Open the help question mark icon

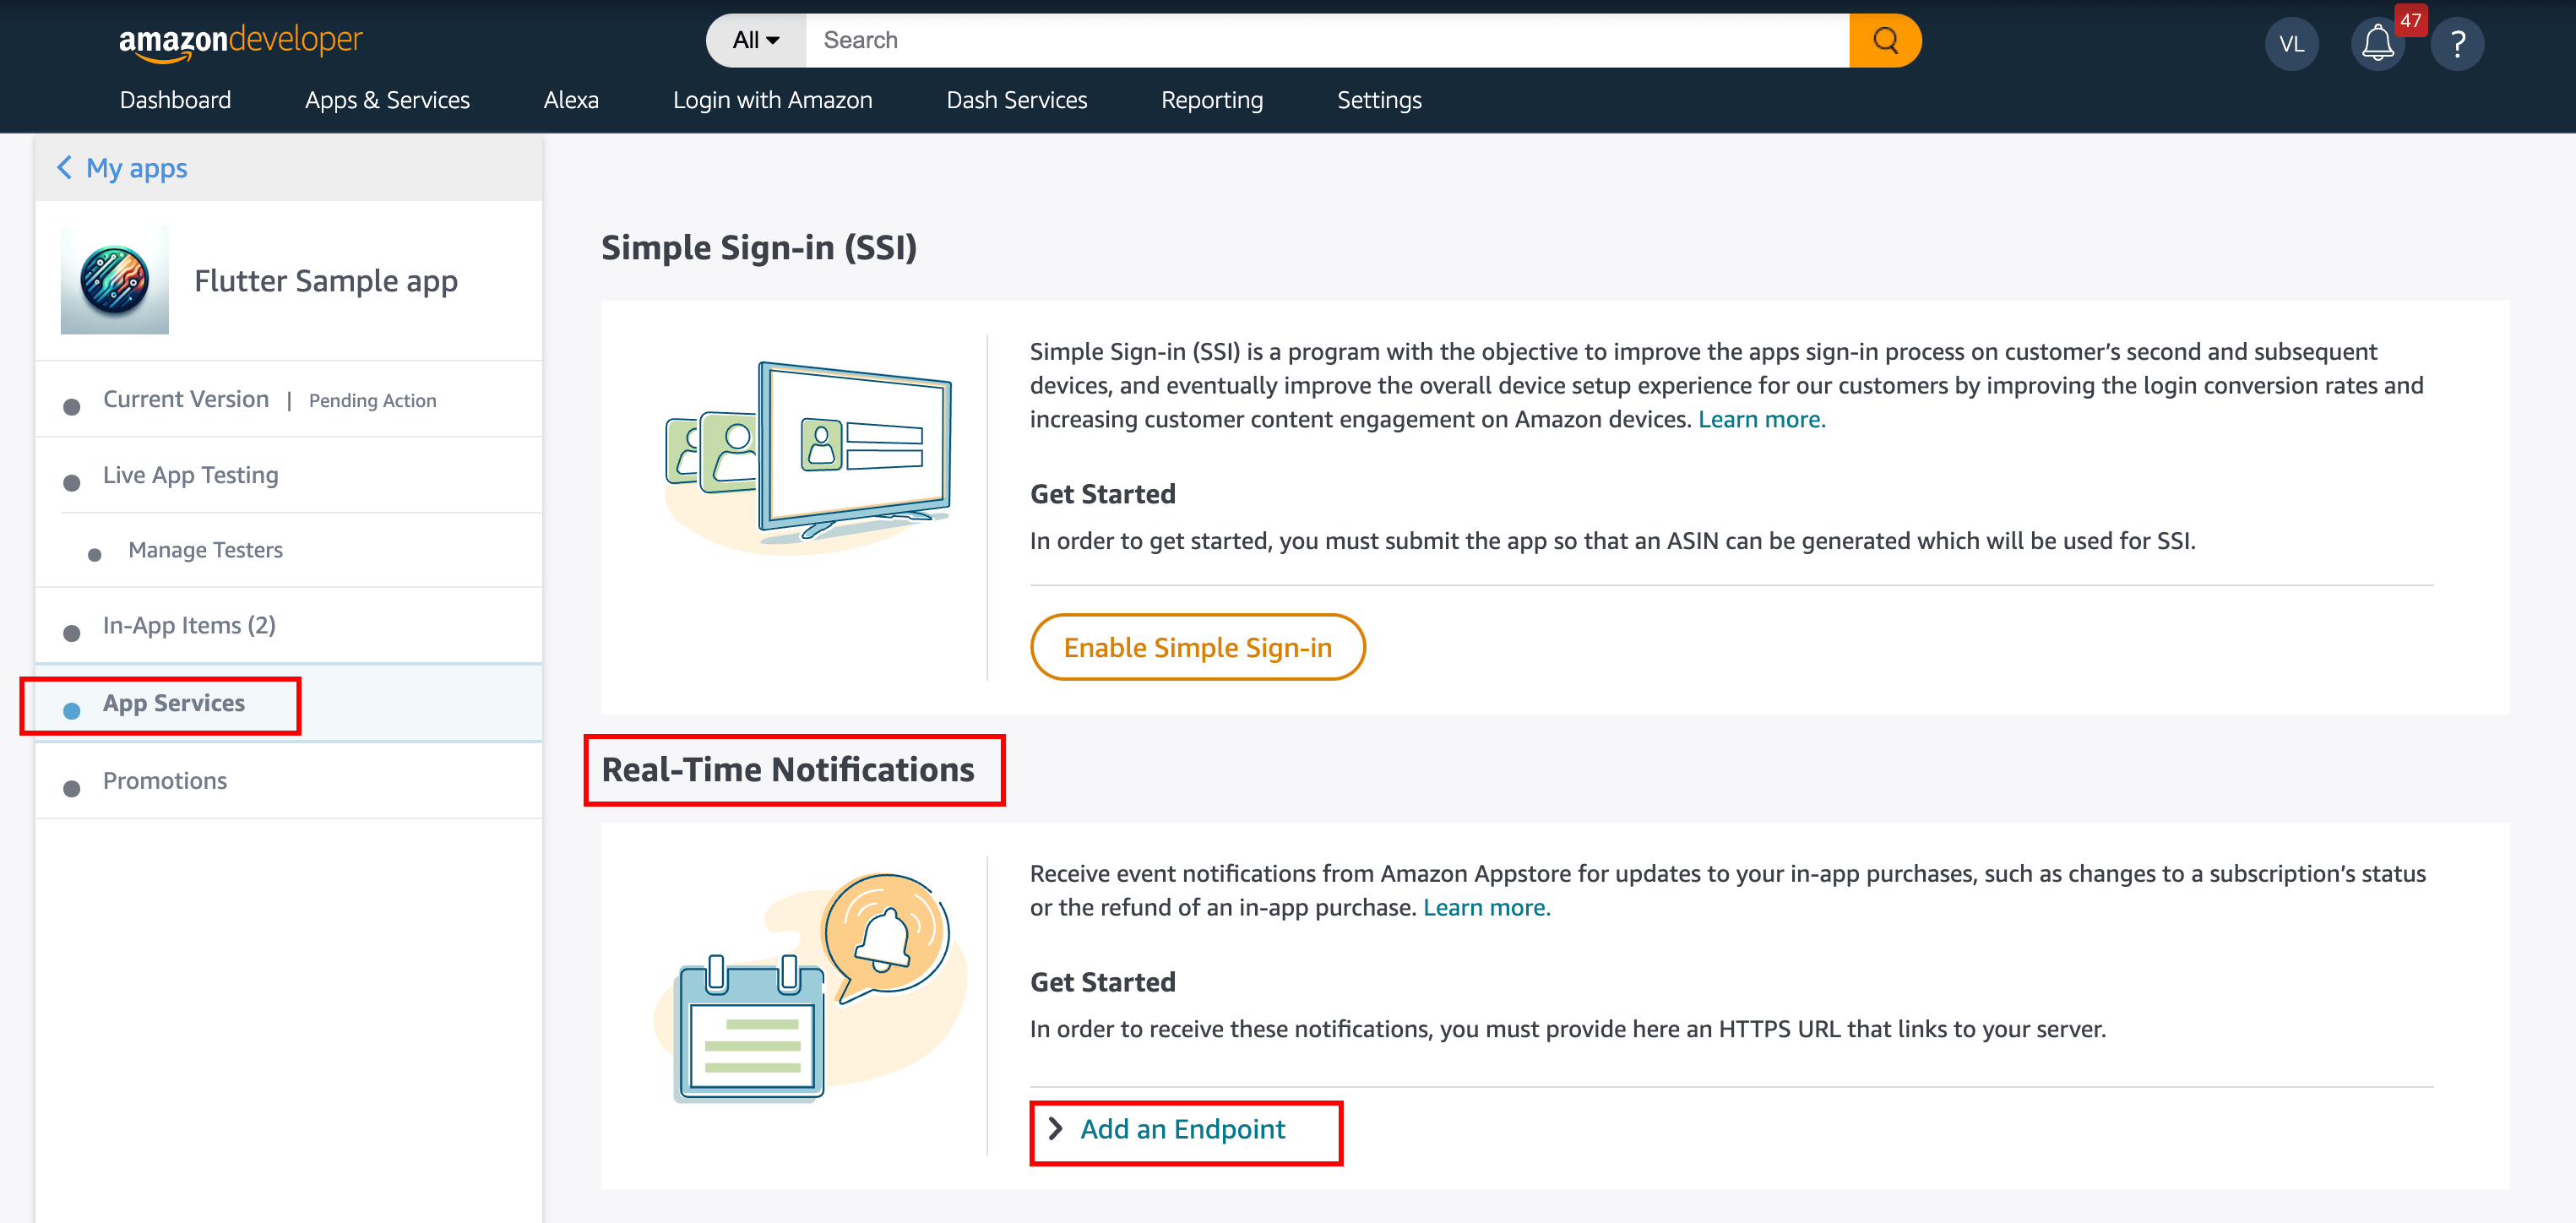point(2457,44)
